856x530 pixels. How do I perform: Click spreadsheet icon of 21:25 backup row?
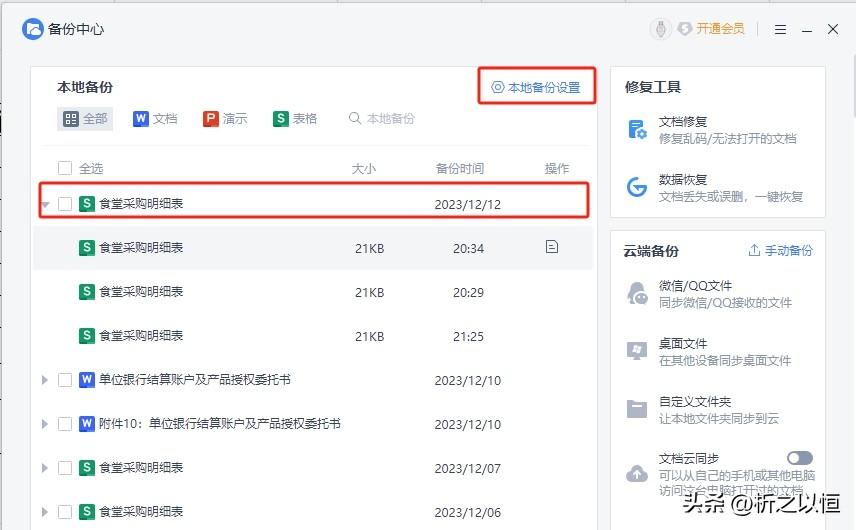[x=87, y=336]
